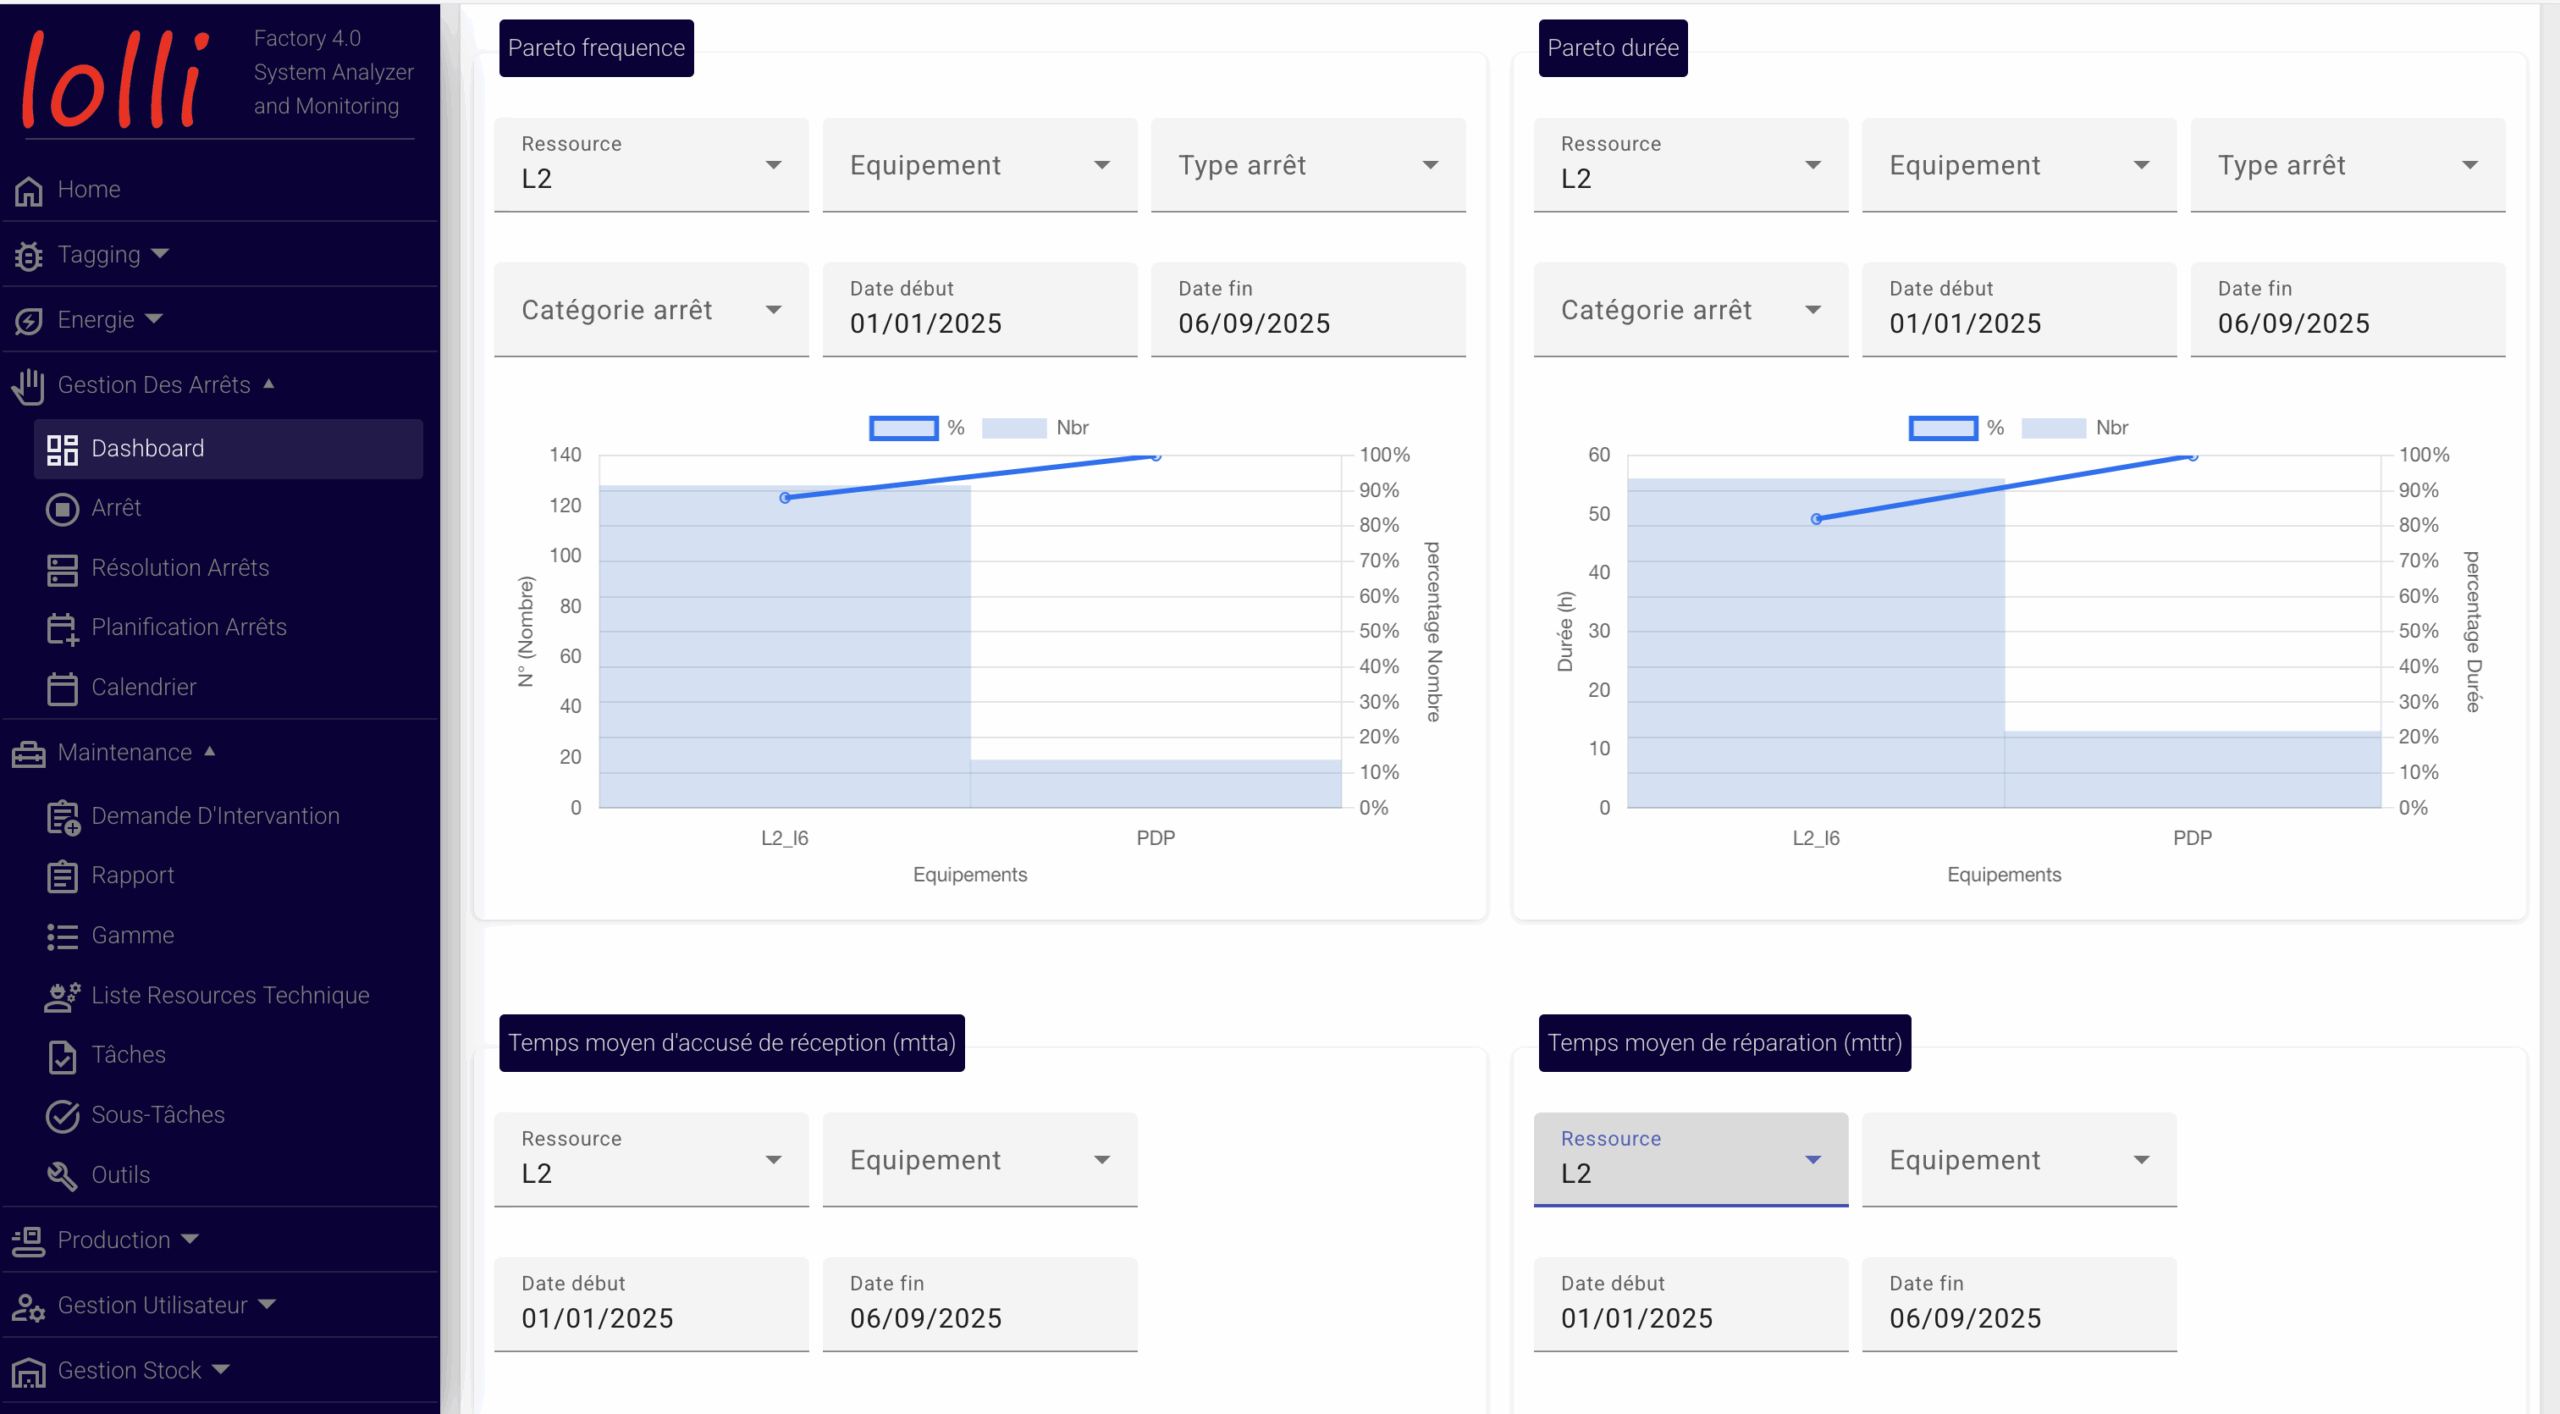Click the Energie leaf icon

29,321
